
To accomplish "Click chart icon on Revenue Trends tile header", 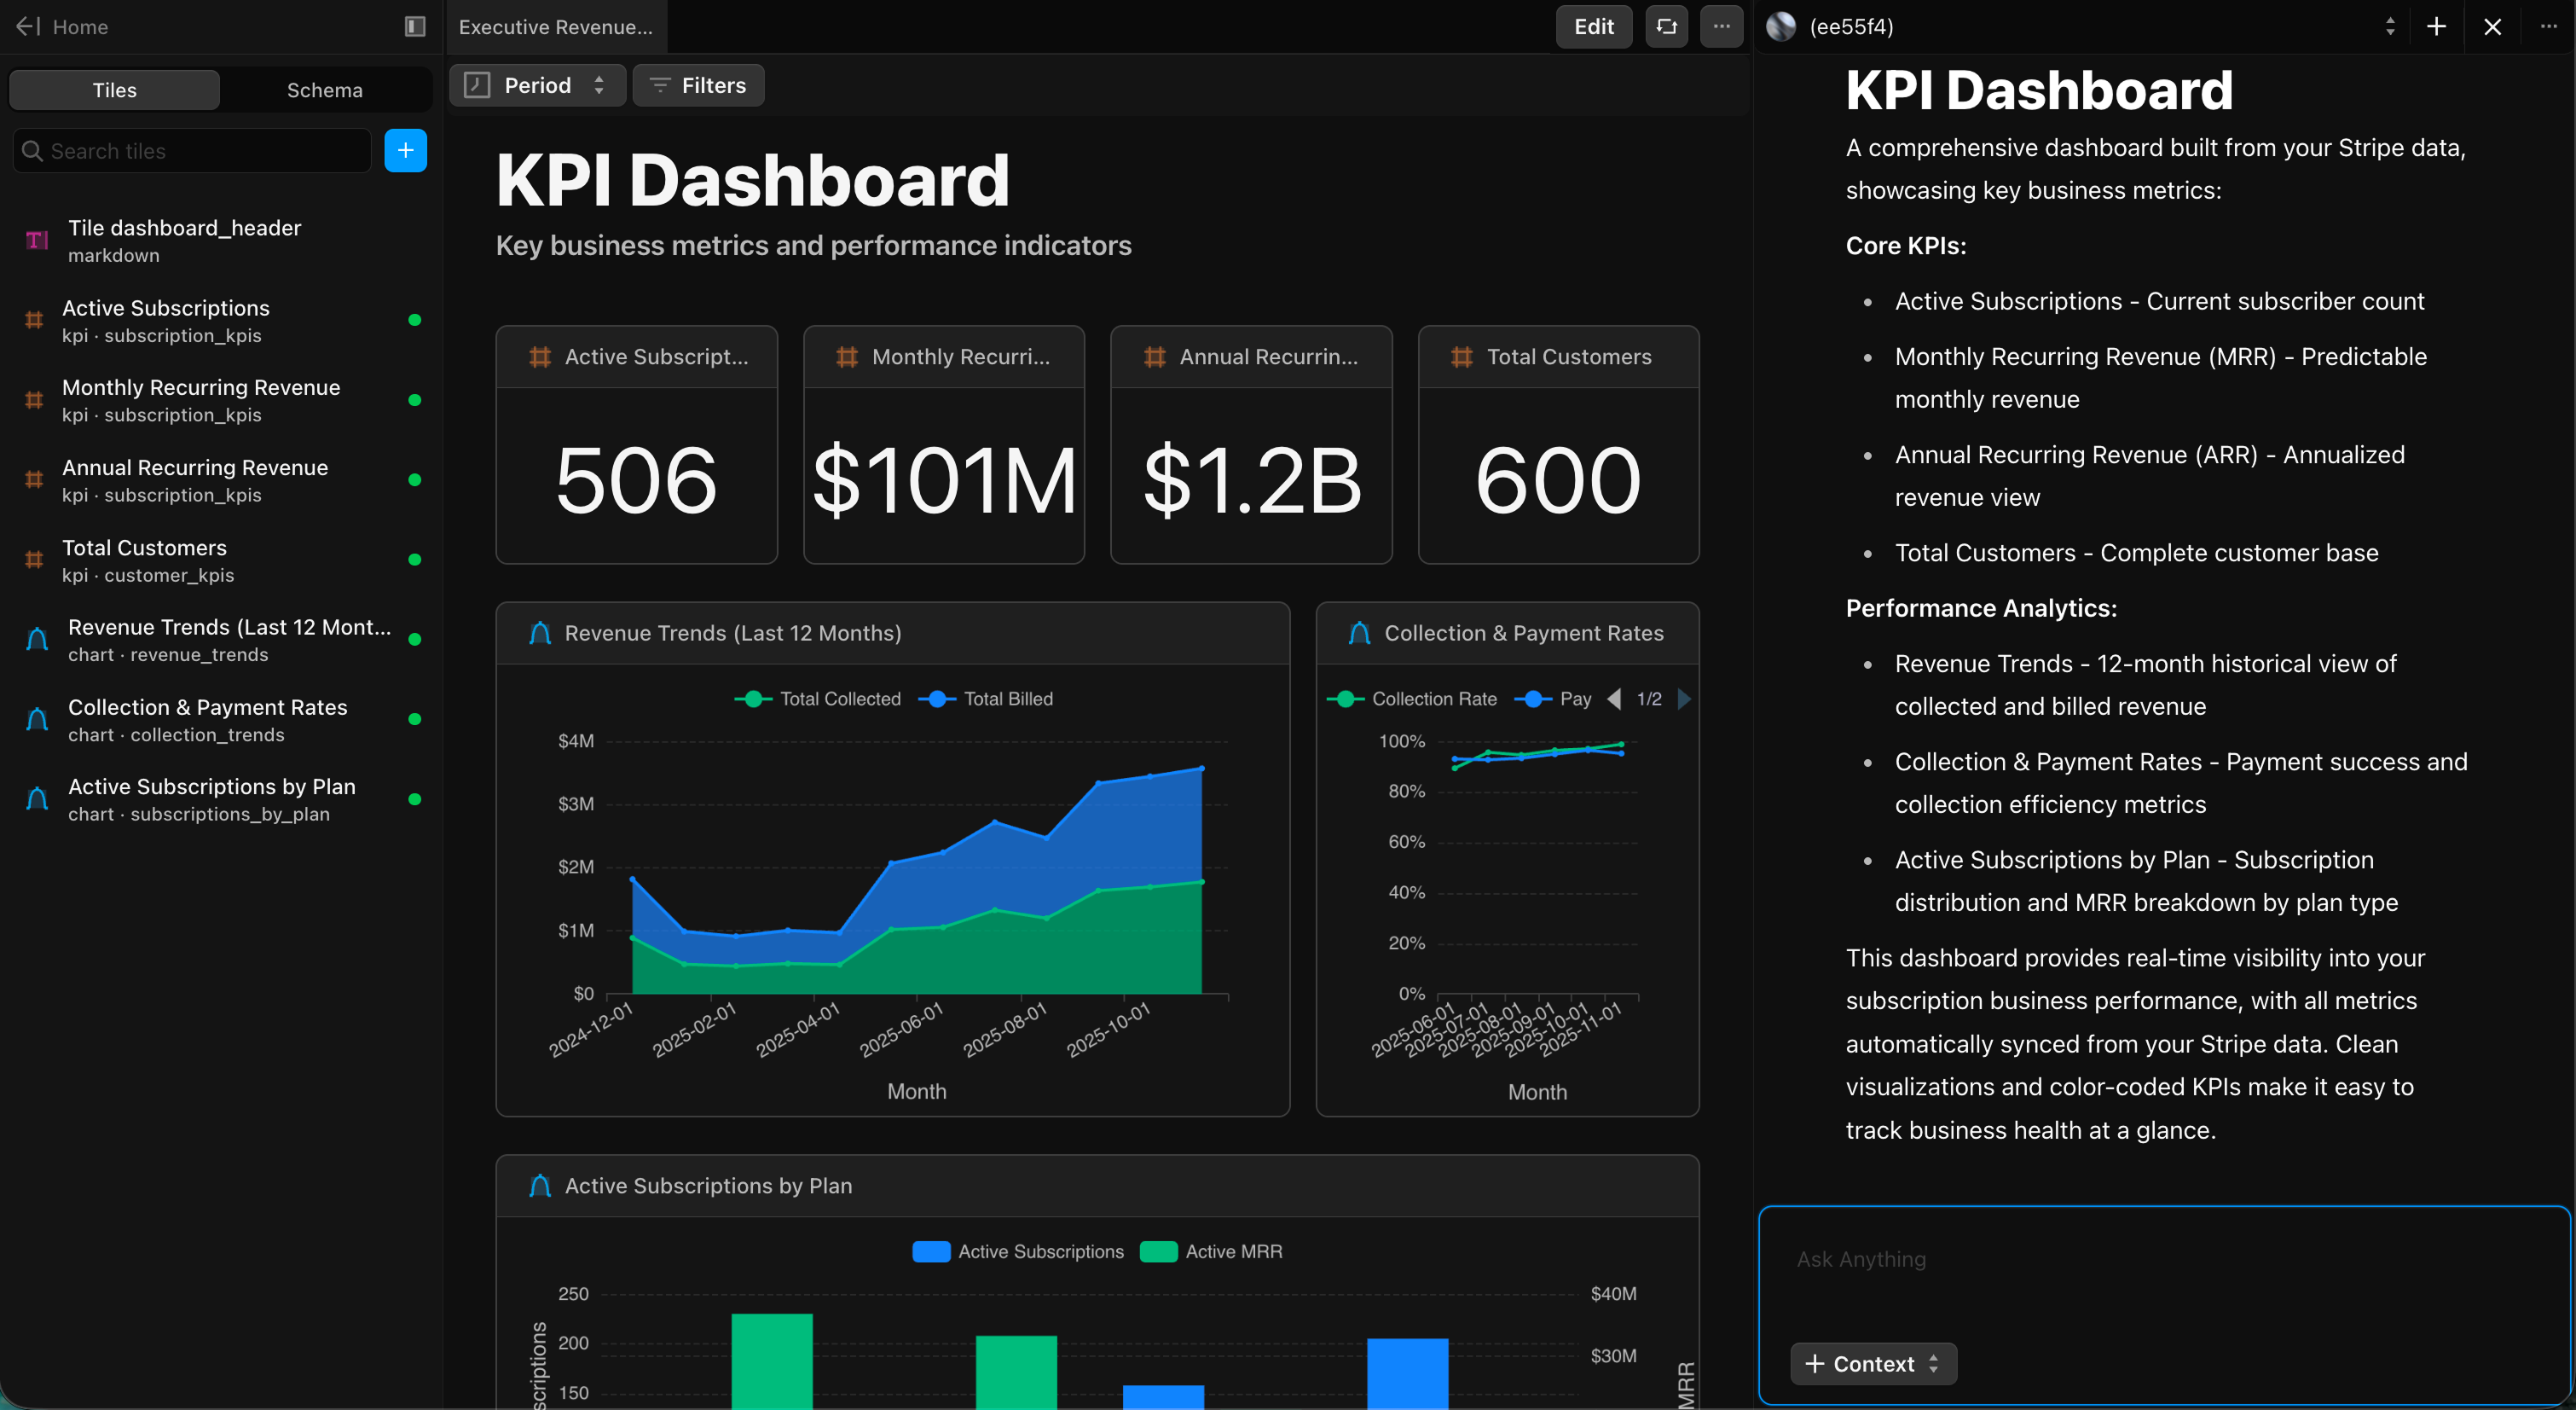I will (x=540, y=633).
